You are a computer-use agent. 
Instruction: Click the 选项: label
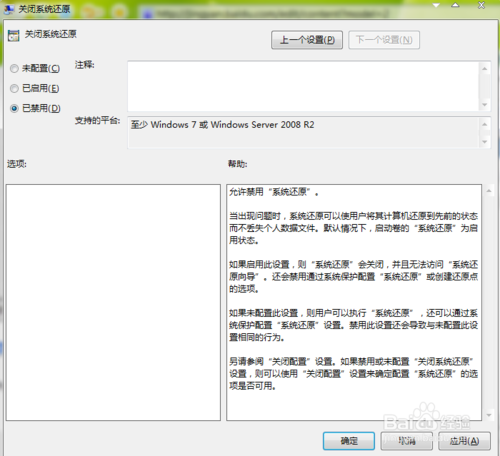point(17,164)
